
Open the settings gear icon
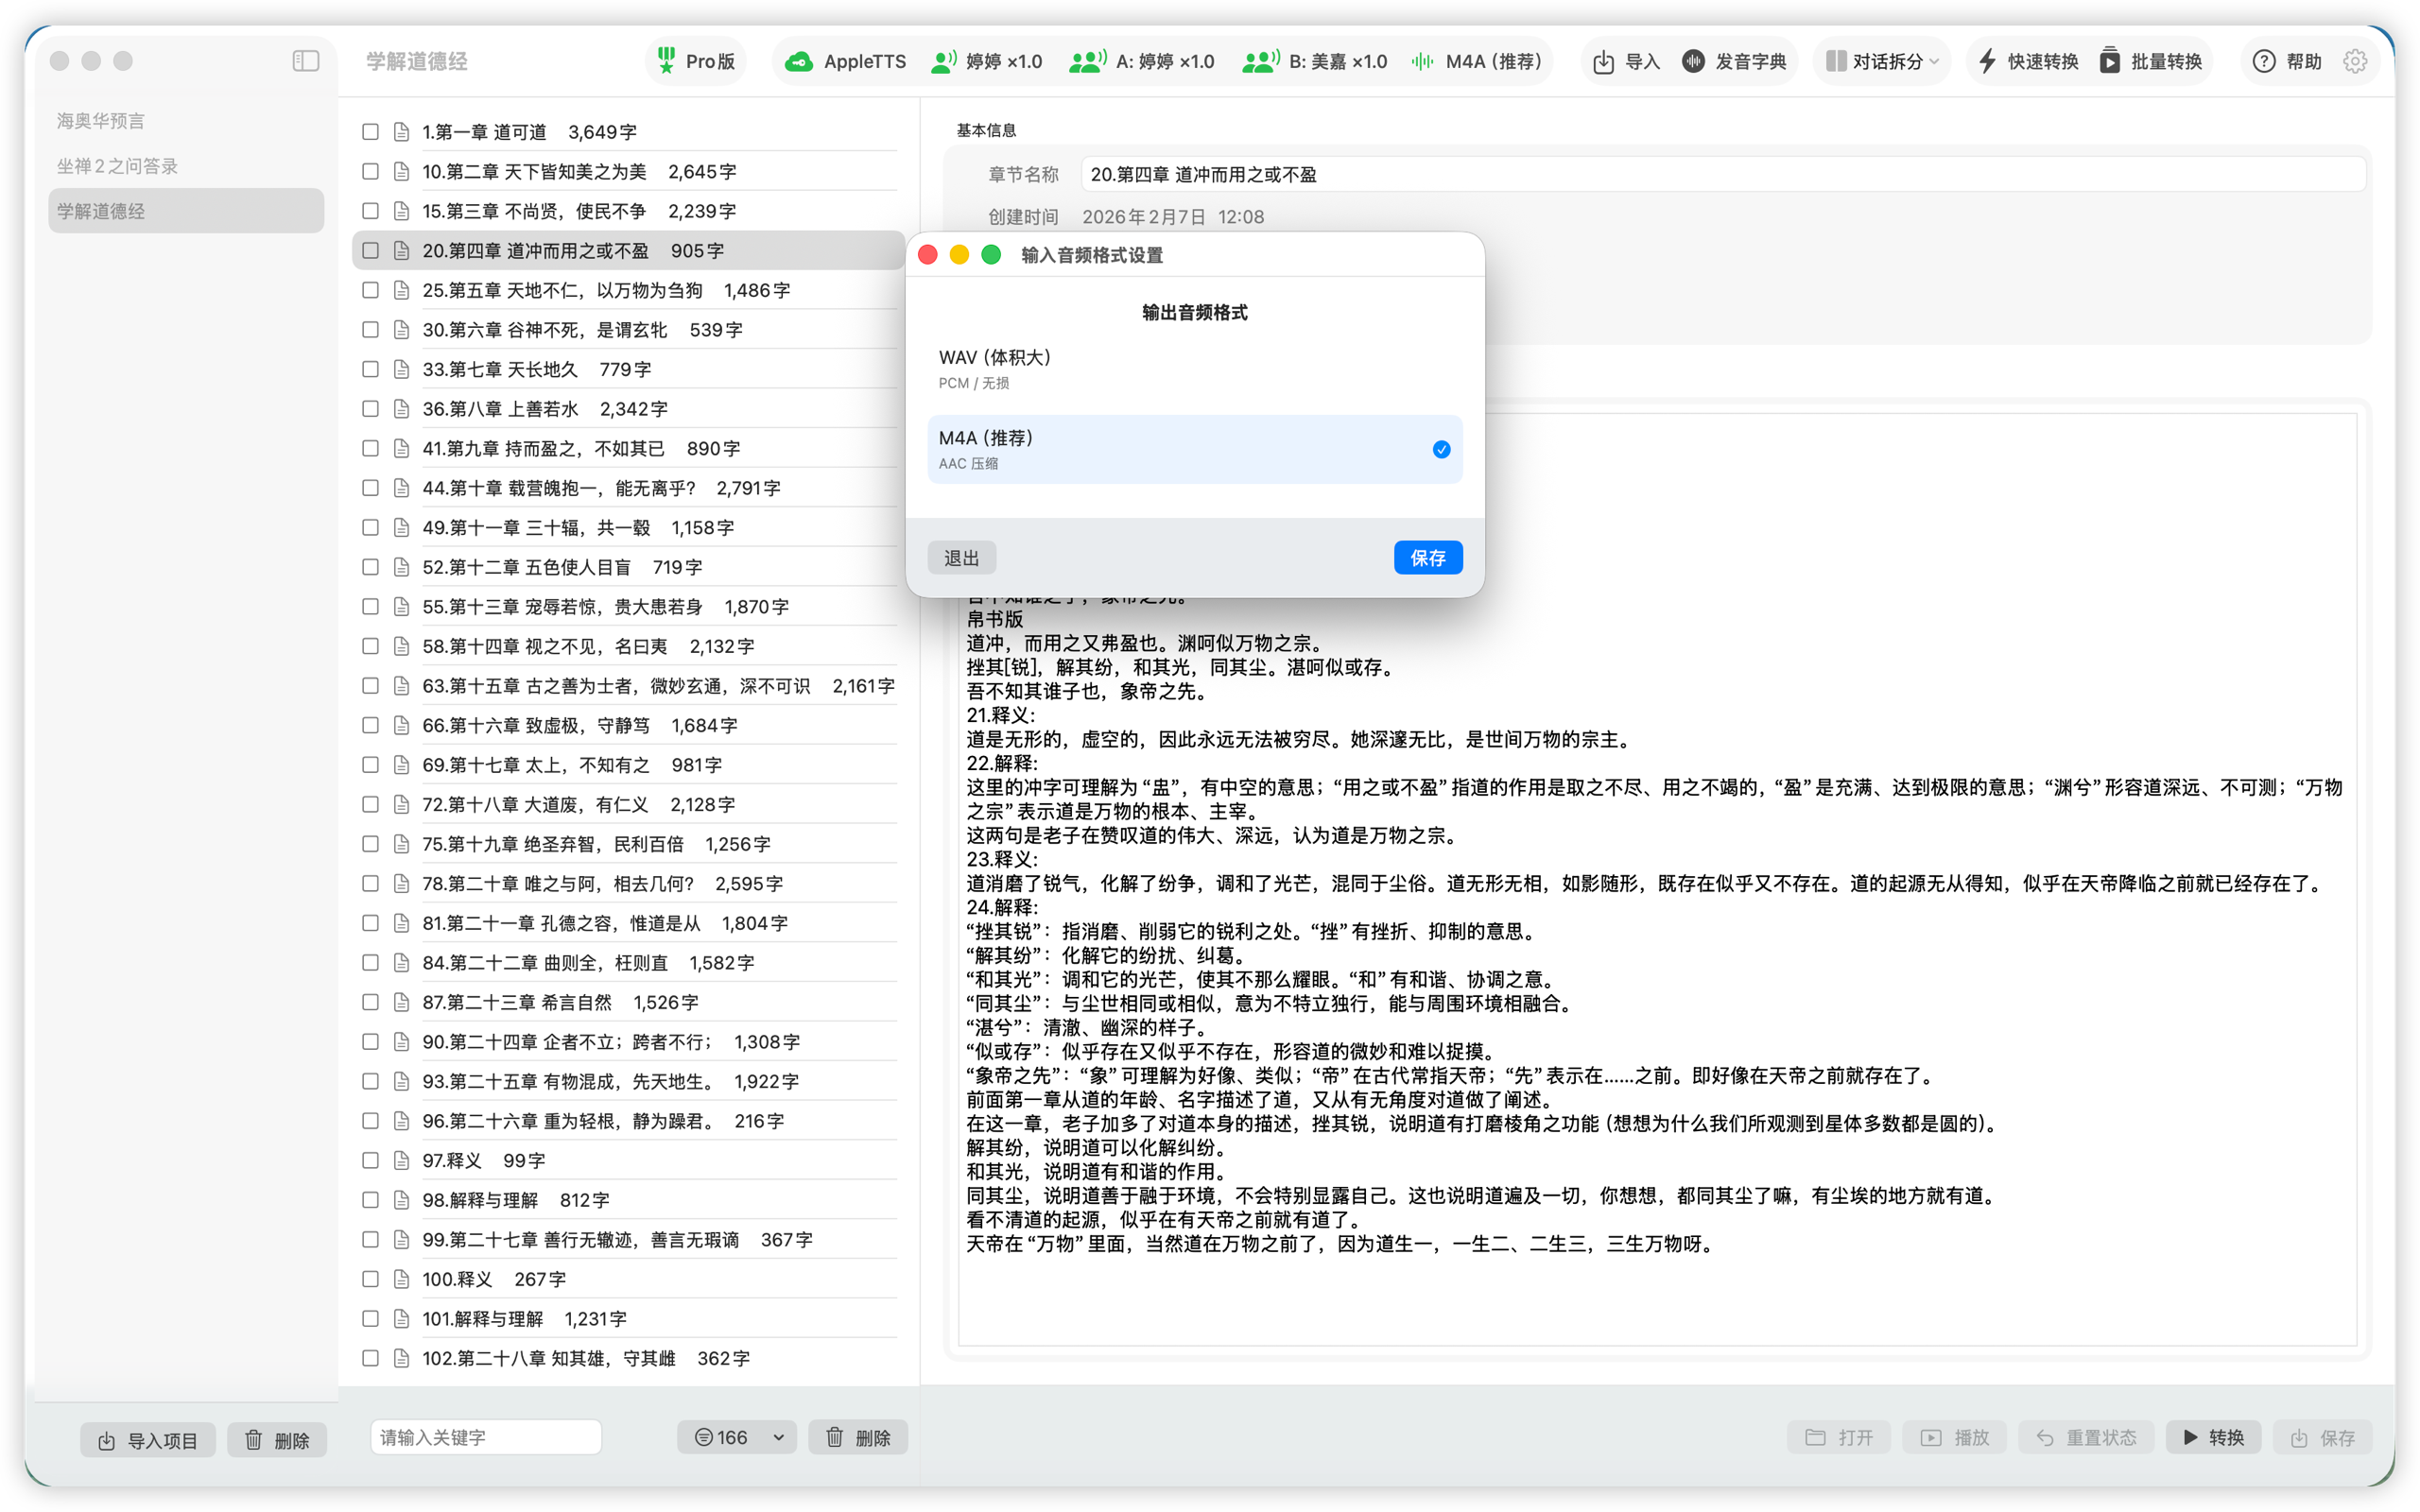(x=2355, y=62)
